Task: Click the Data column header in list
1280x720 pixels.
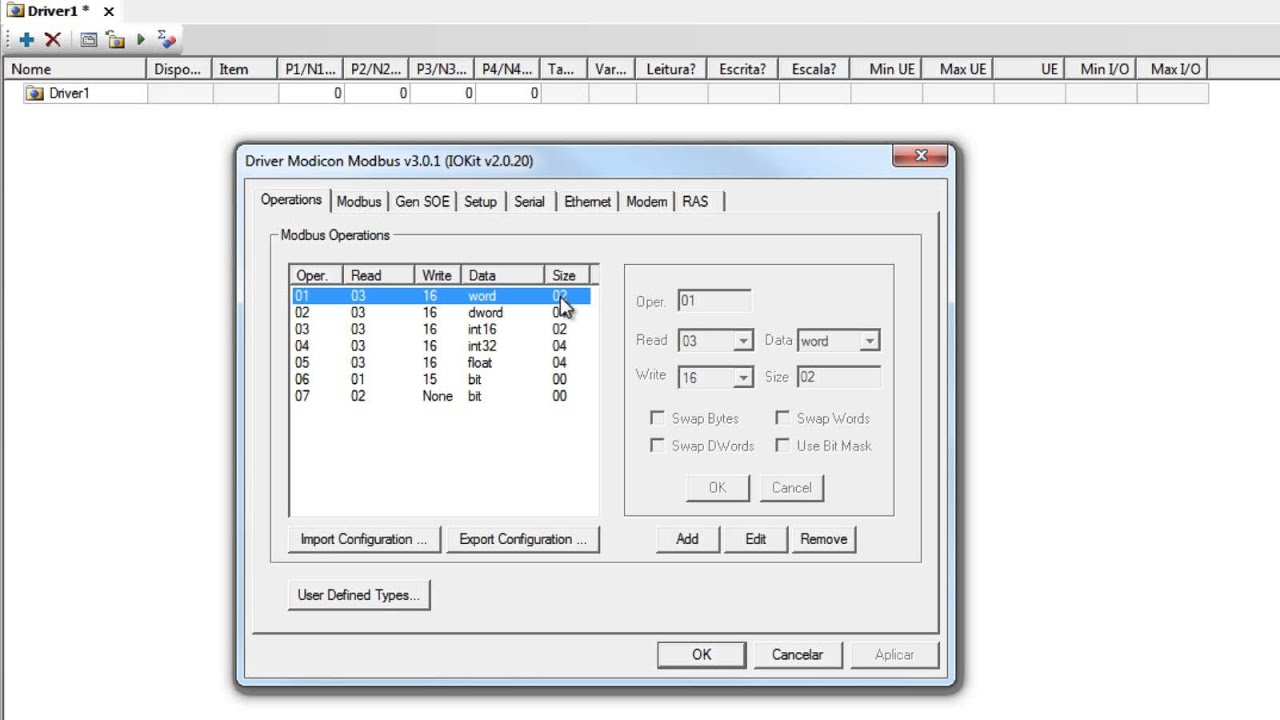Action: pyautogui.click(x=503, y=275)
